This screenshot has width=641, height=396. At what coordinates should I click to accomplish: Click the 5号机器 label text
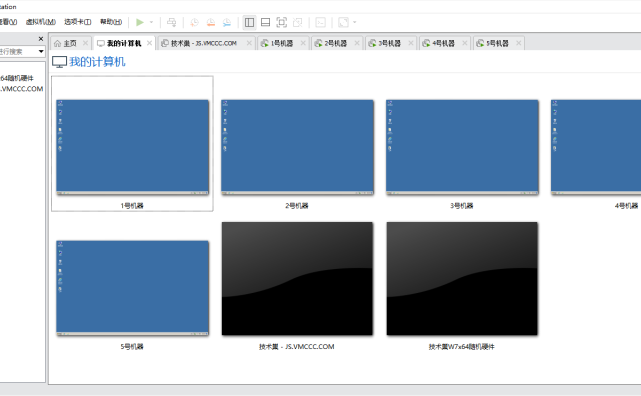[x=132, y=347]
